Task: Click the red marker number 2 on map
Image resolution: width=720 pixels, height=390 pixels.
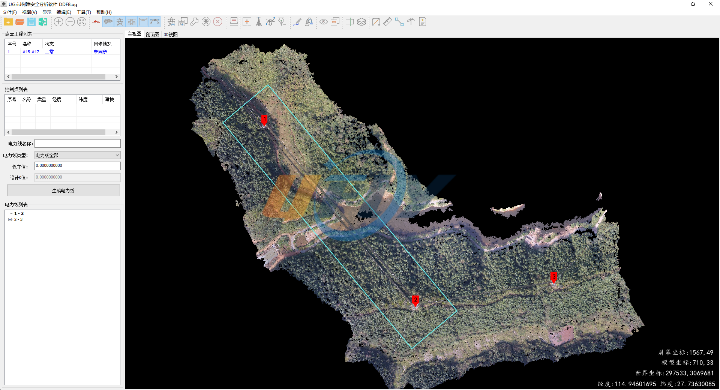Action: coord(415,301)
